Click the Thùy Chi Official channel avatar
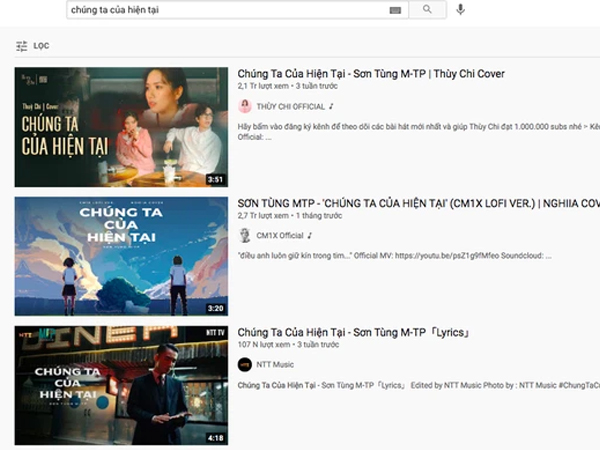The image size is (600, 450). tap(245, 106)
